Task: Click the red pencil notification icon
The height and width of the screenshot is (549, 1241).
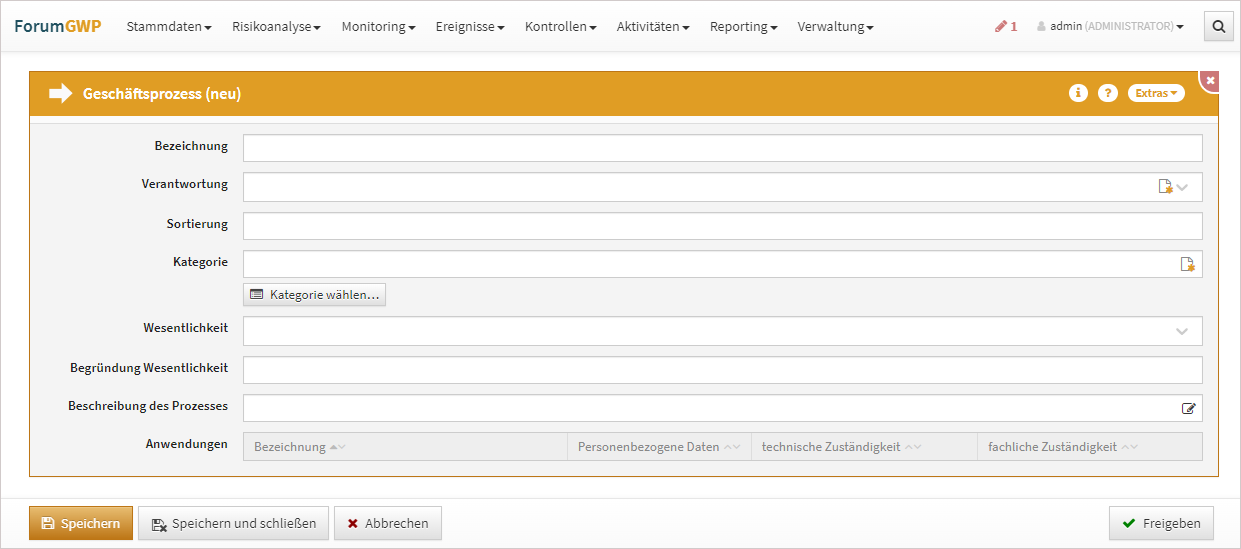Action: click(x=1005, y=27)
